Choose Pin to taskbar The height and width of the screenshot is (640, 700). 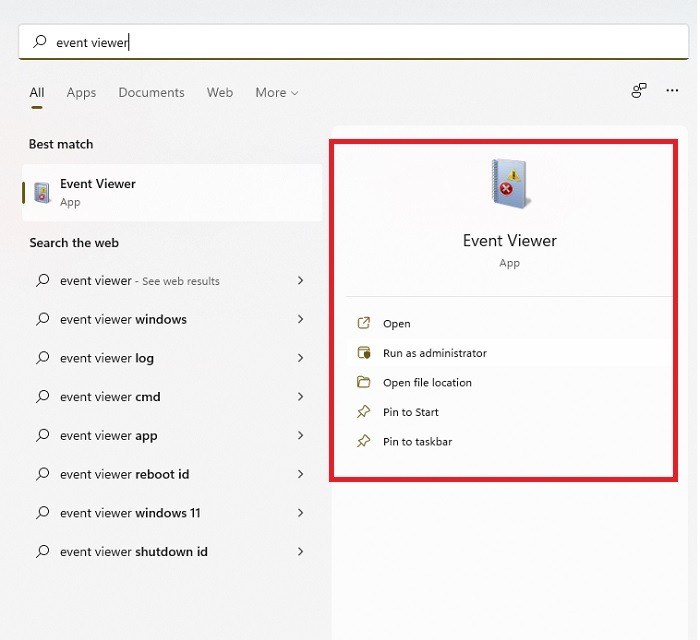pos(509,441)
